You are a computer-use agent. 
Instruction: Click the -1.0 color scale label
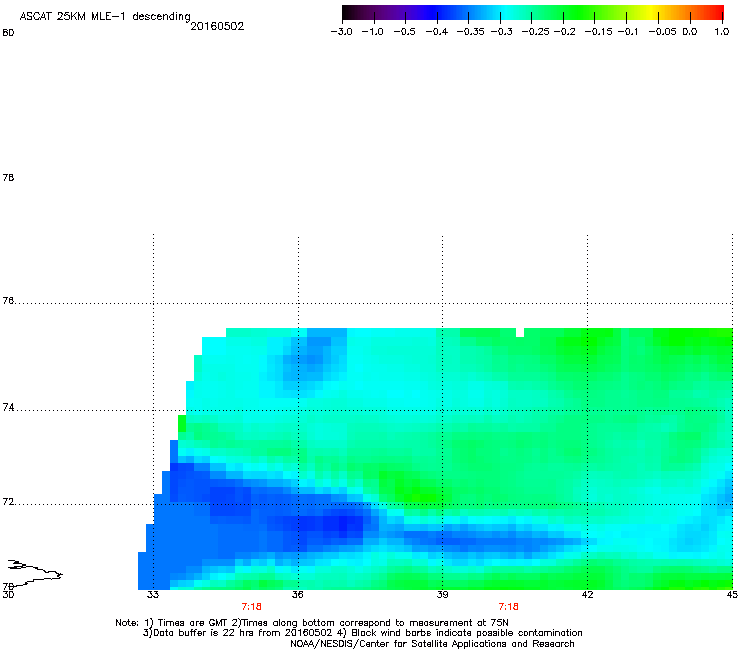click(372, 32)
